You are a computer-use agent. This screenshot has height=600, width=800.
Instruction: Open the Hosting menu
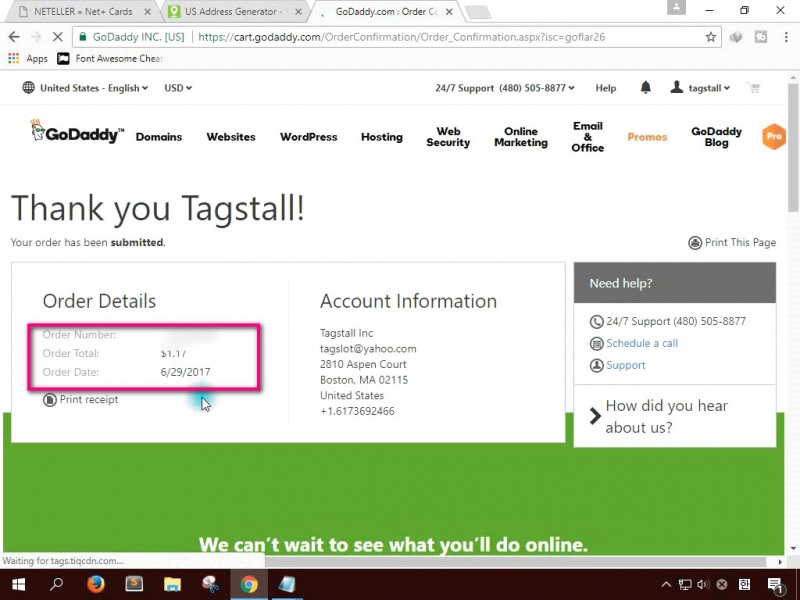click(382, 137)
